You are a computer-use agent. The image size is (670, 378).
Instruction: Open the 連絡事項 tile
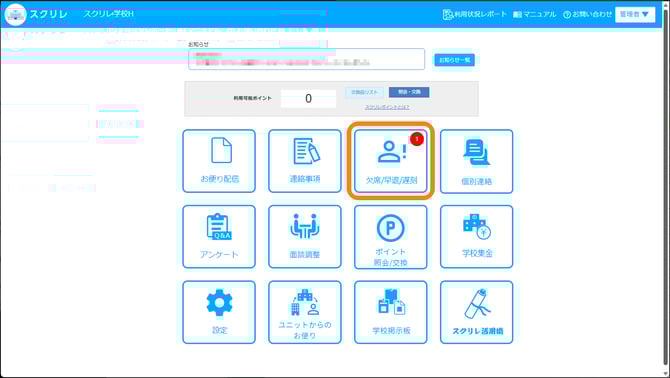click(305, 161)
